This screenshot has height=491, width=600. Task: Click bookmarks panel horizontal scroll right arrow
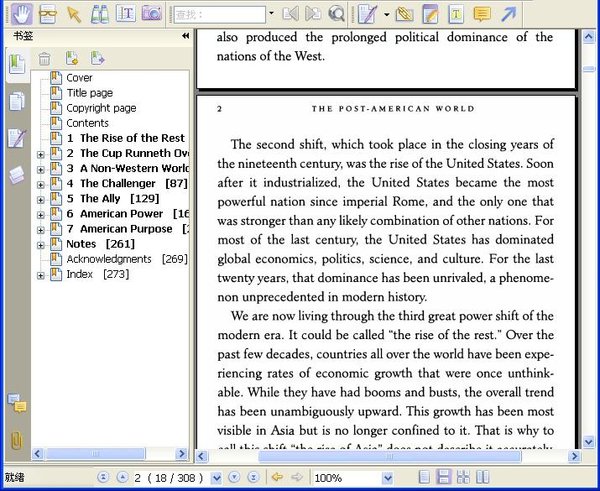click(182, 454)
